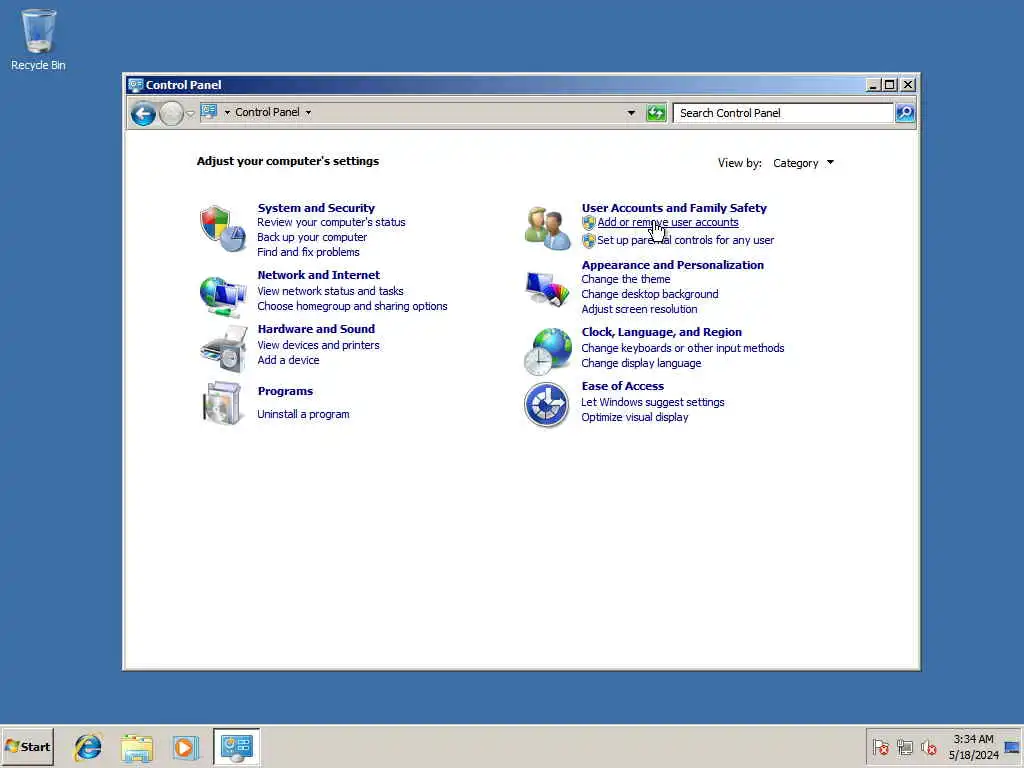The height and width of the screenshot is (768, 1024).
Task: Expand the arrow before Control Panel breadcrumb
Action: [227, 112]
